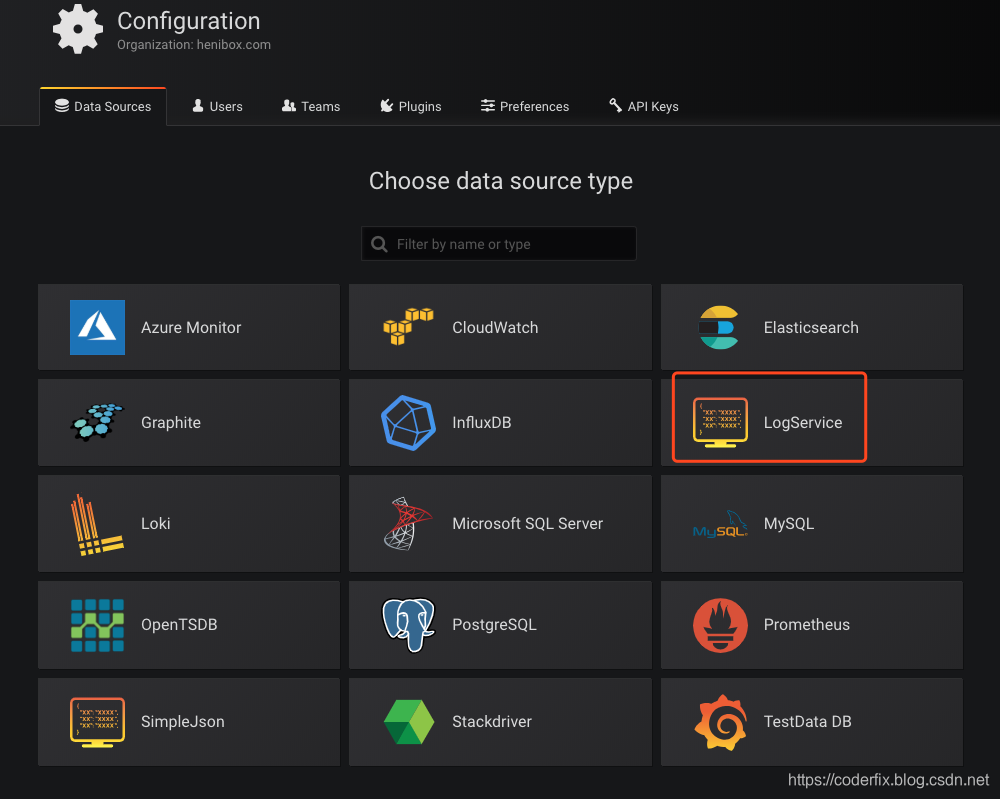Pick Prometheus label text
Image resolution: width=1000 pixels, height=799 pixels.
pyautogui.click(x=806, y=624)
